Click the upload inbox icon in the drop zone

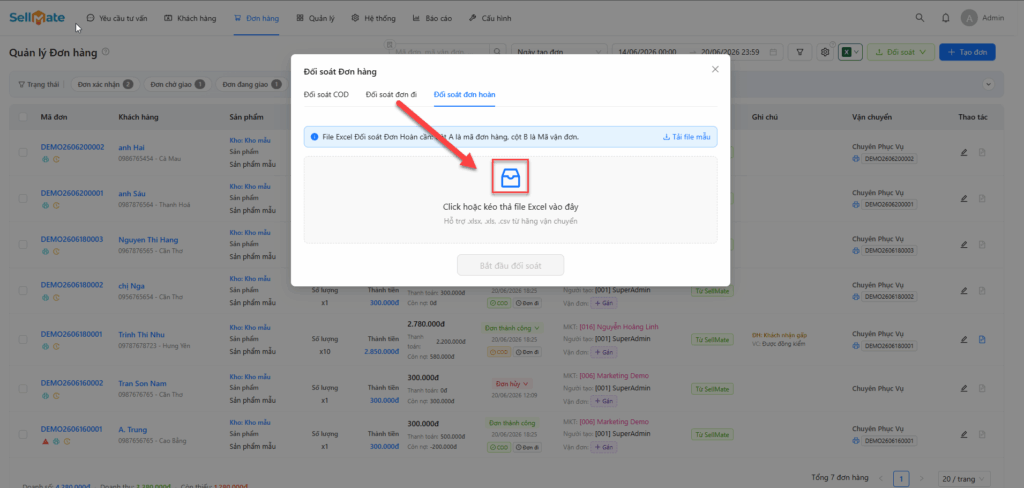tap(509, 177)
